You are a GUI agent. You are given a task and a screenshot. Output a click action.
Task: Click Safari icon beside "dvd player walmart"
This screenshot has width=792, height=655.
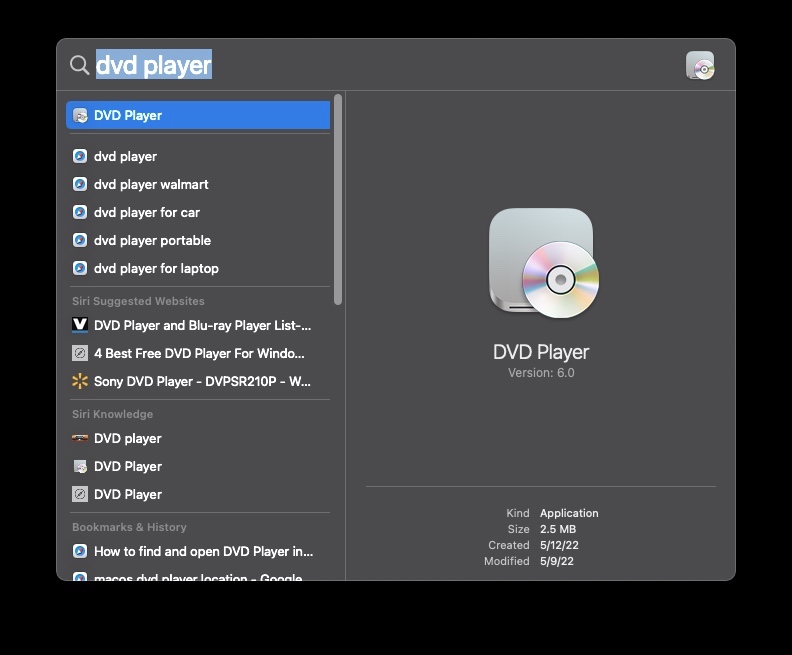click(x=80, y=184)
